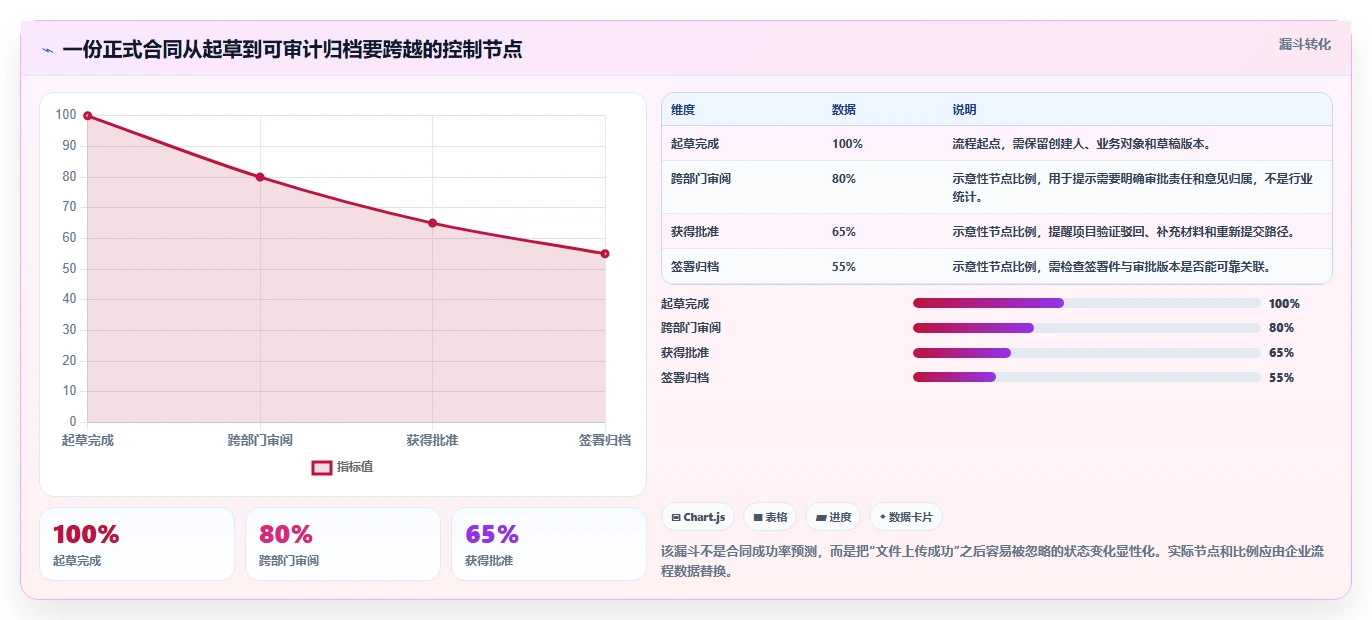1372x620 pixels.
Task: Click the 跨部门审阅 x-axis label on chart
Action: (260, 440)
